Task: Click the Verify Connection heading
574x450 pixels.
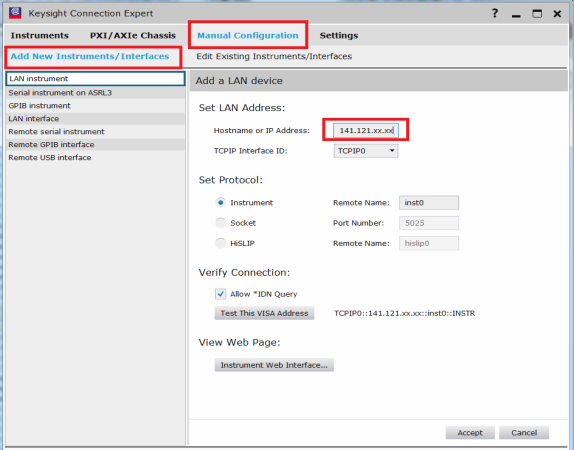Action: (x=244, y=272)
